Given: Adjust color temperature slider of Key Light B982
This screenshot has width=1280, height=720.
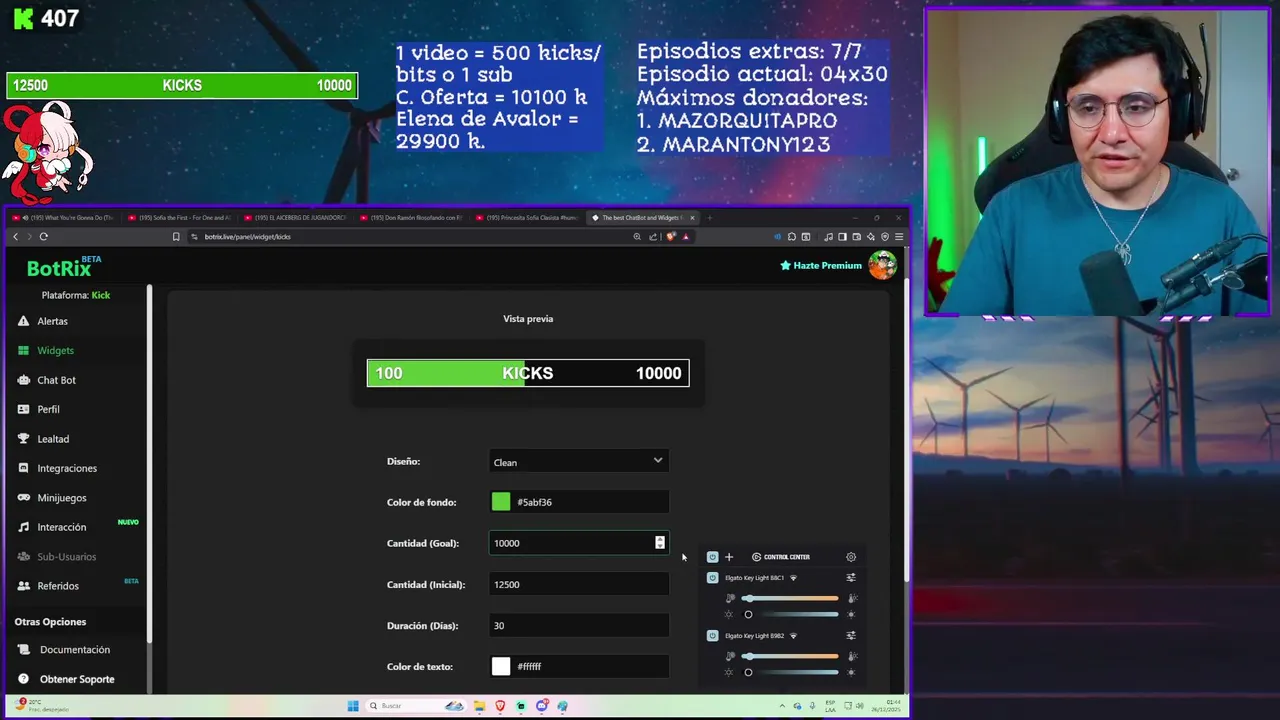Looking at the screenshot, I should tap(790, 656).
